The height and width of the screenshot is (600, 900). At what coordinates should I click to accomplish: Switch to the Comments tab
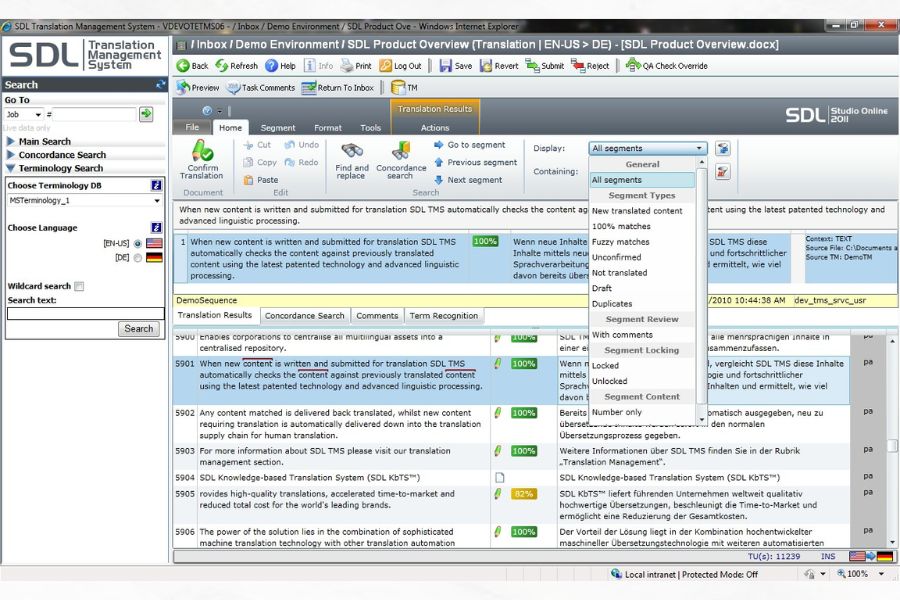[377, 316]
